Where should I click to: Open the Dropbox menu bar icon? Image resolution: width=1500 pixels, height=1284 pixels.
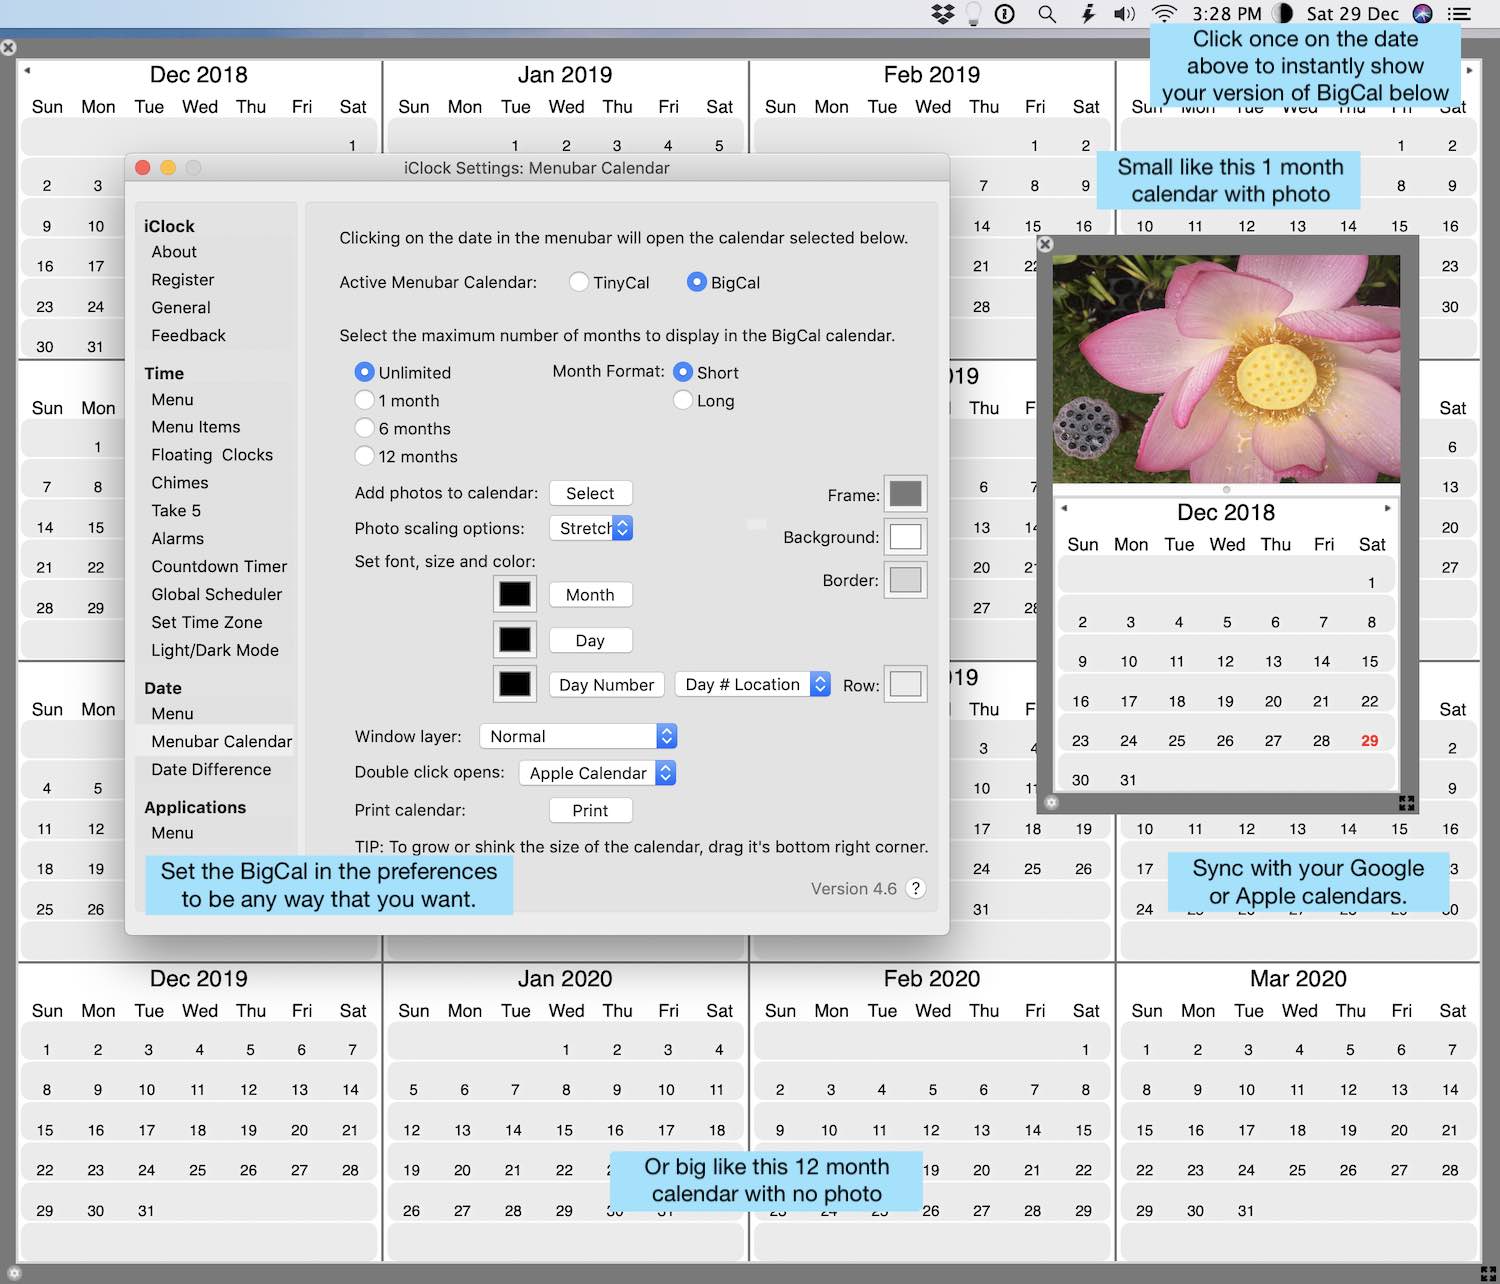coord(942,14)
